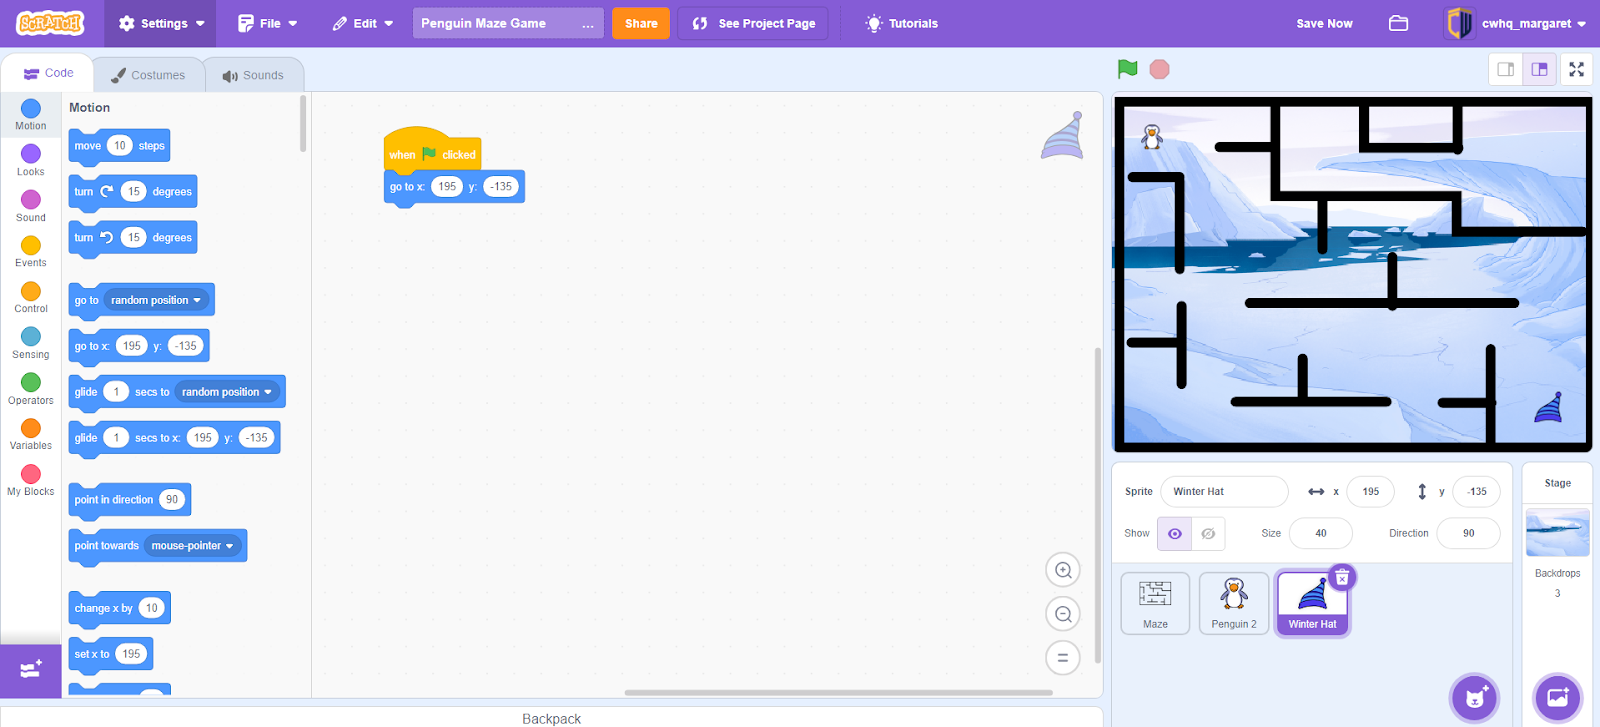Delete the Winter Hat sprite
The width and height of the screenshot is (1600, 727).
(1342, 577)
